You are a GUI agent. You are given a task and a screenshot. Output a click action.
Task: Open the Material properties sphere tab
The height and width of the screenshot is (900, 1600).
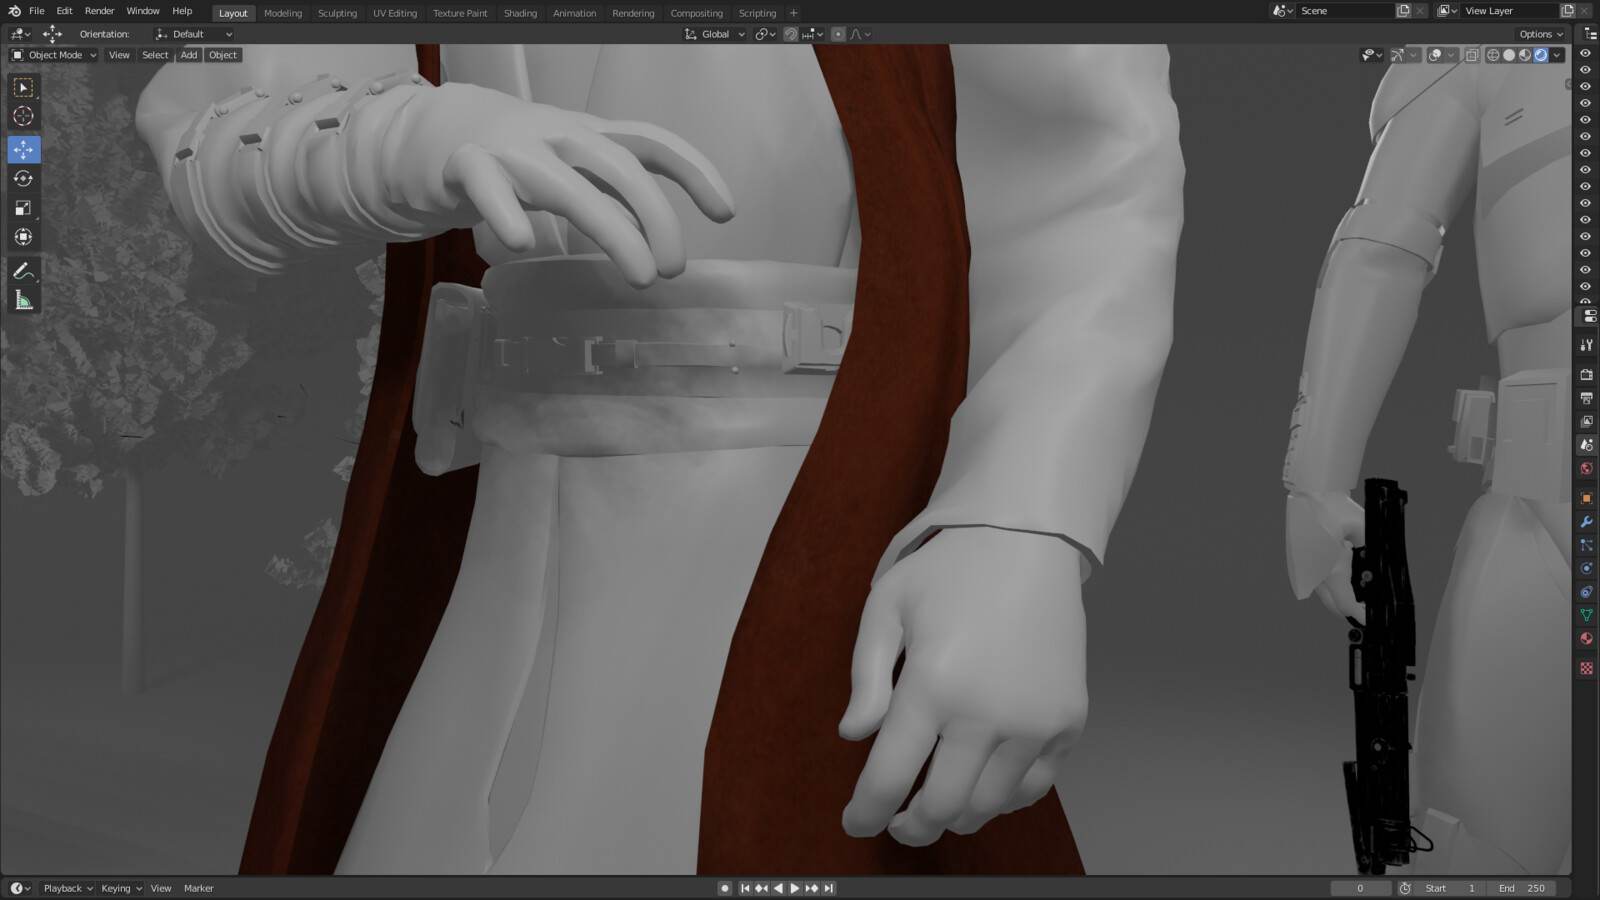pyautogui.click(x=1587, y=638)
